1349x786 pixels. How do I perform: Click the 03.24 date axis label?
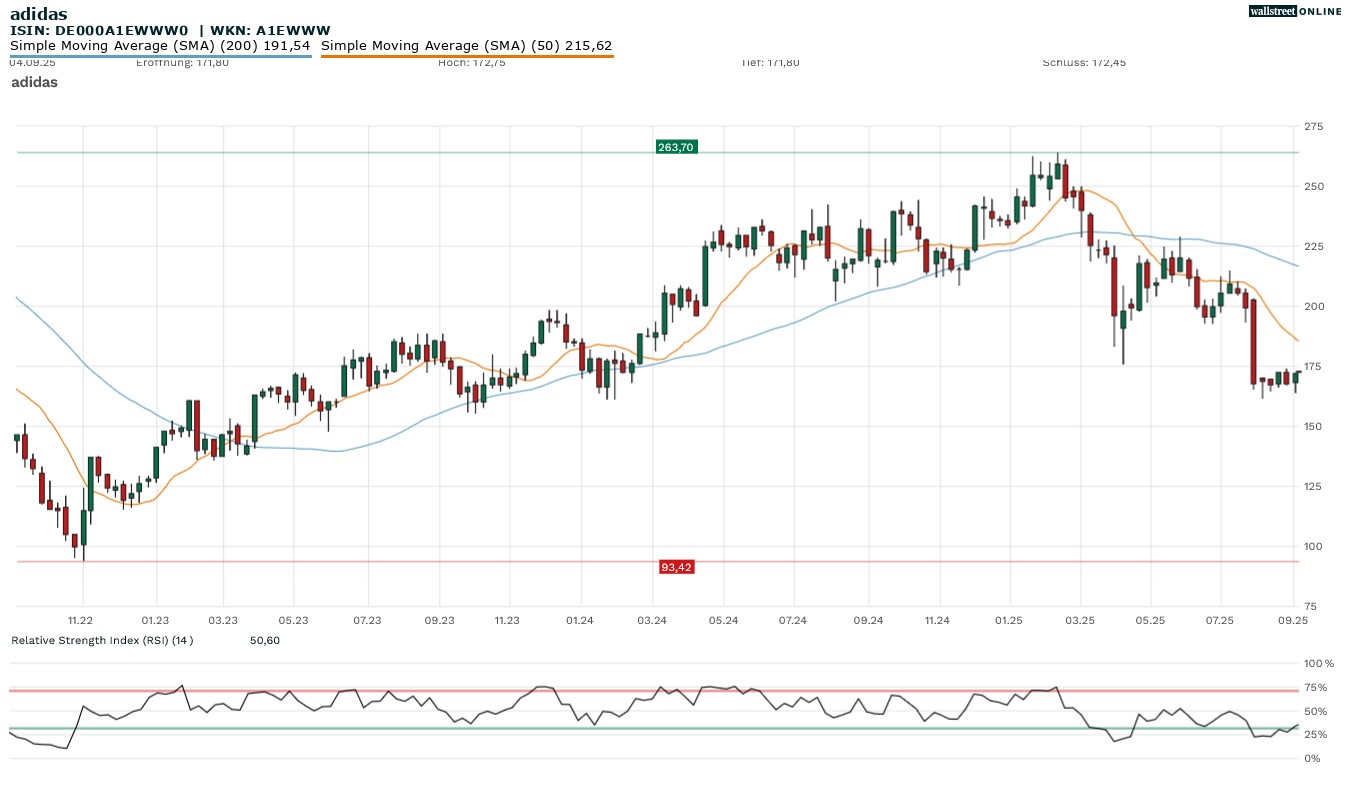click(x=652, y=621)
